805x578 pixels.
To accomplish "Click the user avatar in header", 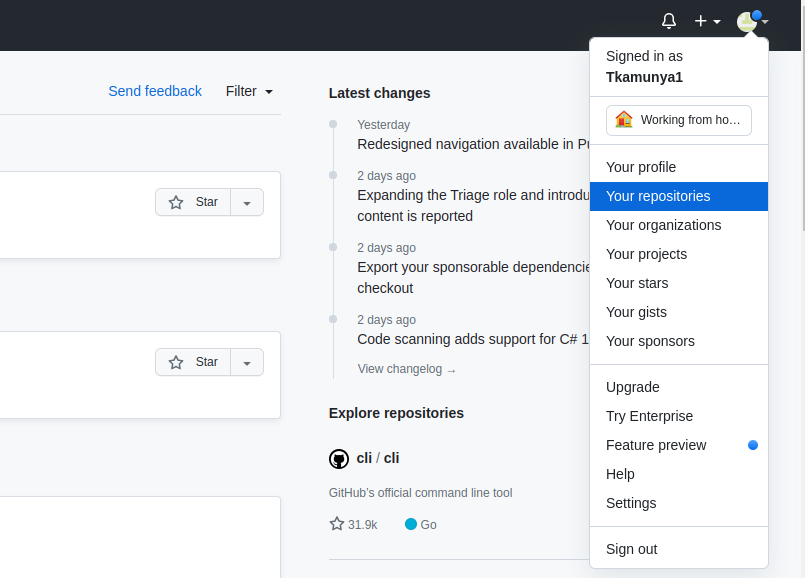I will click(747, 21).
